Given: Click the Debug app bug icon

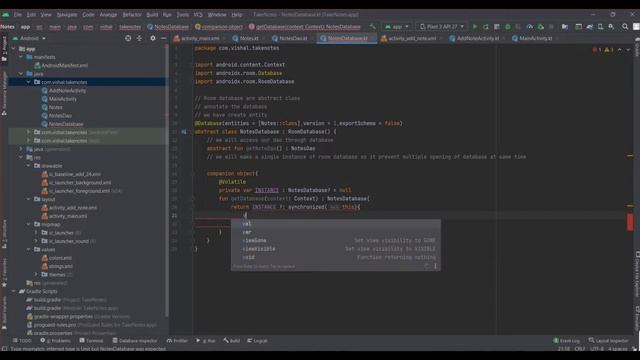Looking at the screenshot, I should pos(508,27).
